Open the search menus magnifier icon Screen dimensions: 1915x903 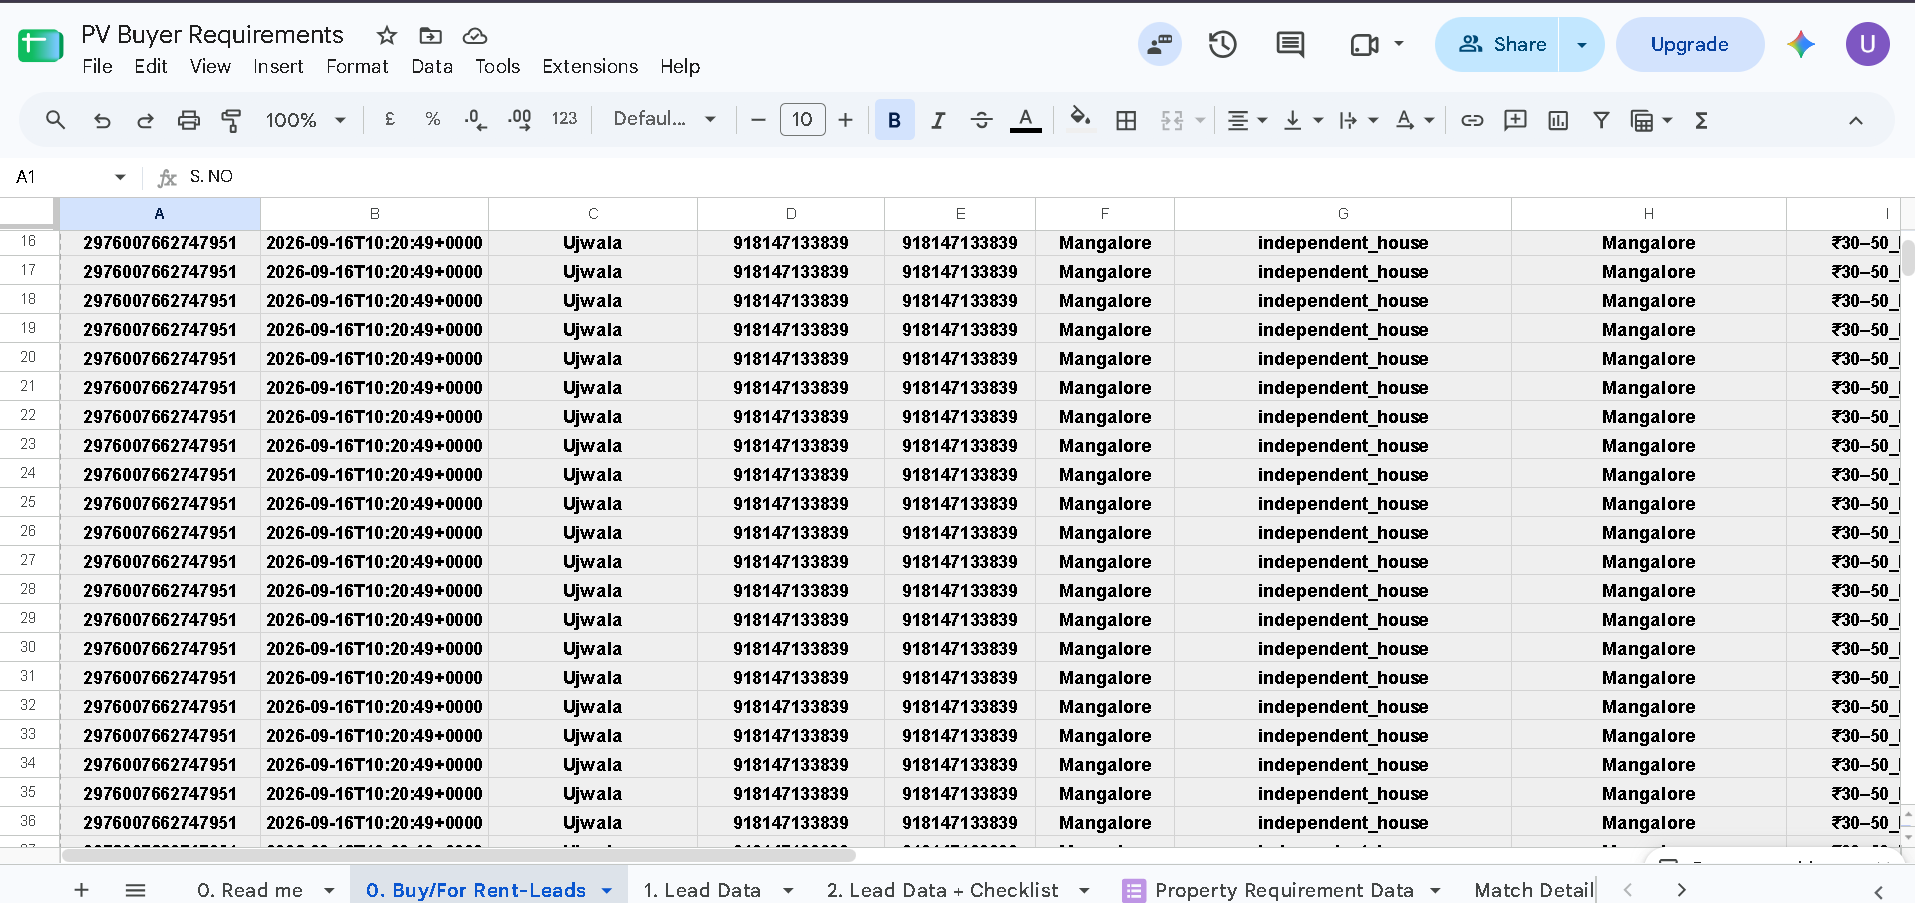pos(55,120)
